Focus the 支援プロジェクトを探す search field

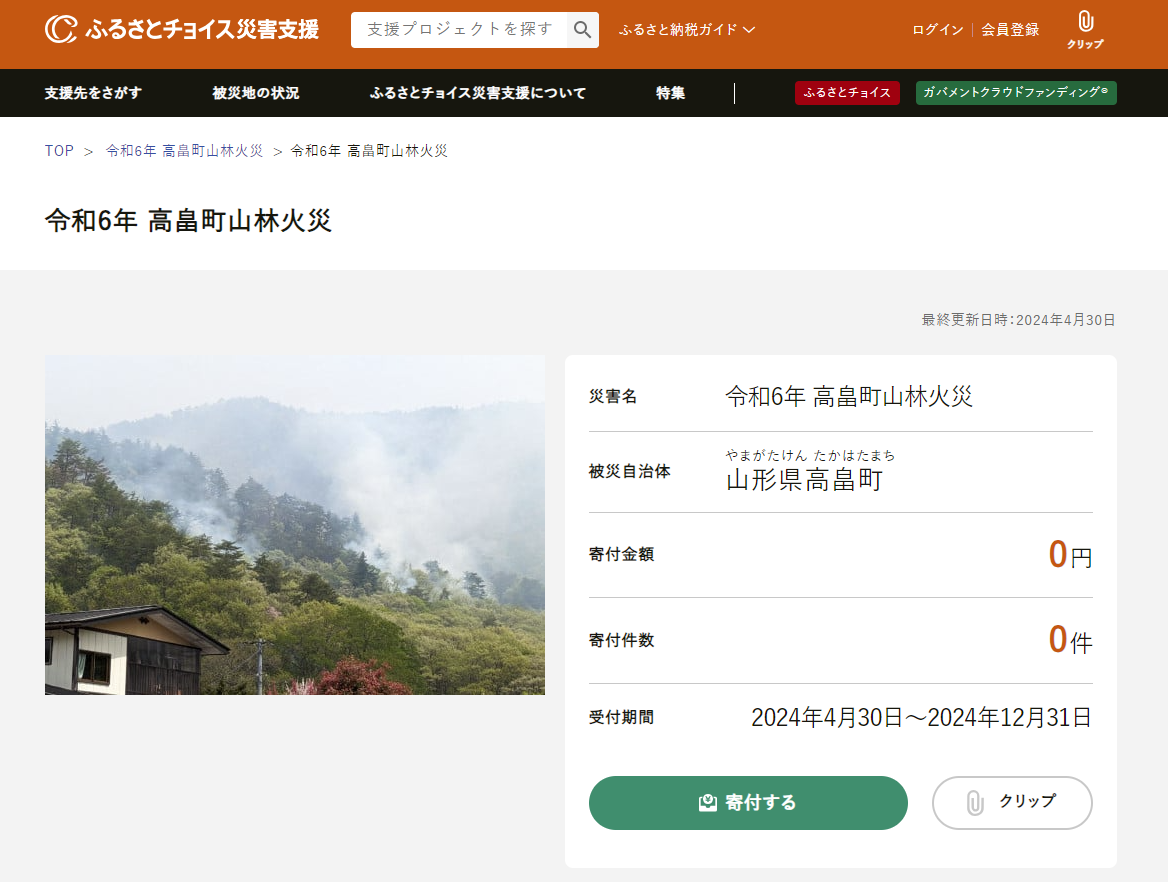pos(459,30)
